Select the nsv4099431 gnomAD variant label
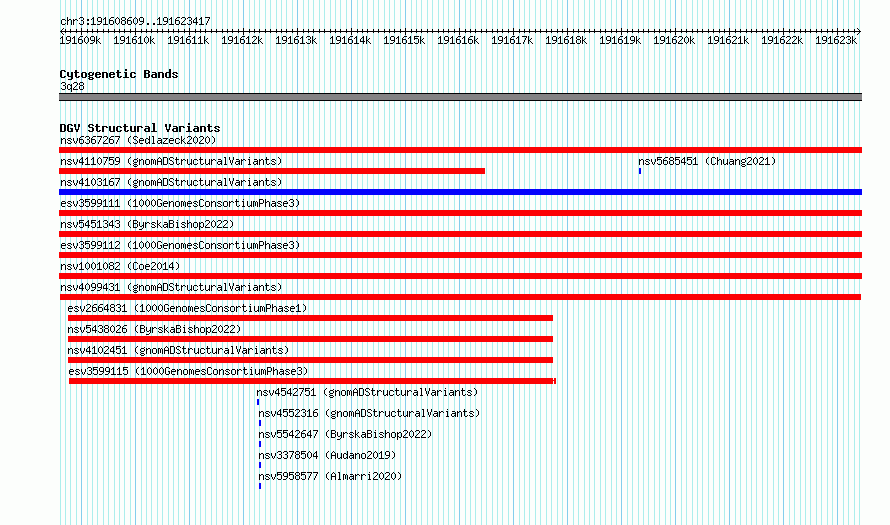Screen dimensions: 890x525 coord(171,287)
